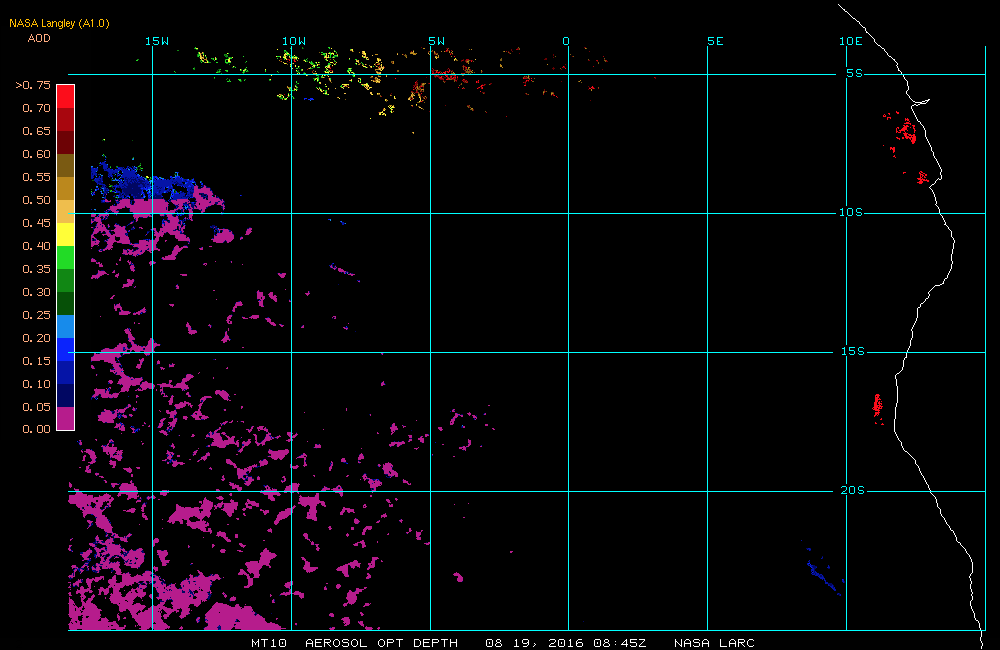
Task: Select the 08 19, 2016 08:45Z timestamp
Action: 566,643
